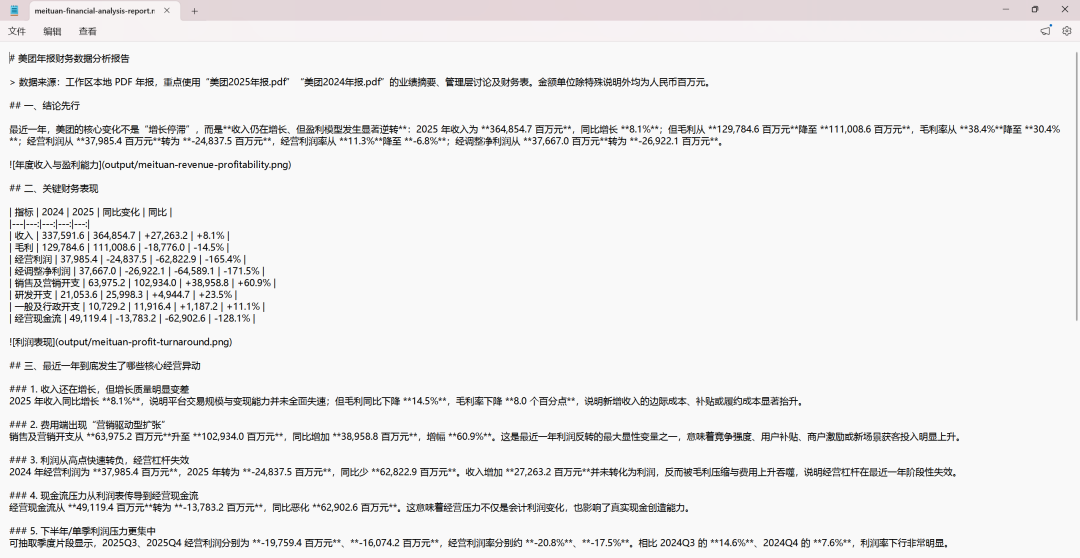Click the heading '## 三、最近一年到底发生了哪些核心经营异动'
The image size is (1080, 558).
pyautogui.click(x=105, y=365)
